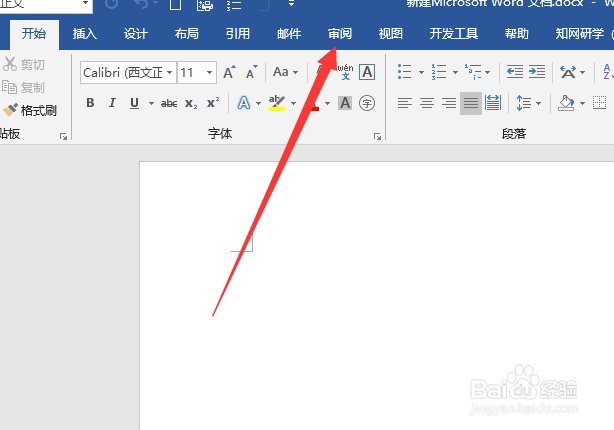
Task: Apply Character Border (boxed A) icon
Action: click(367, 72)
